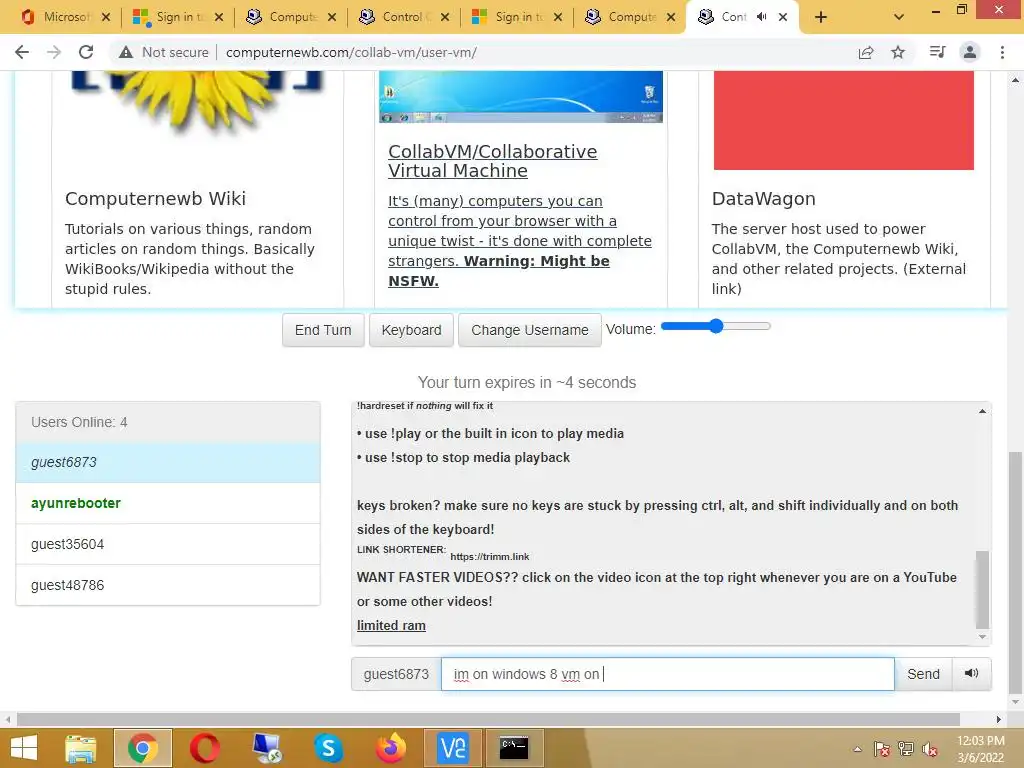Viewport: 1024px width, 768px height.
Task: Click the Not secure warning icon
Action: [x=126, y=52]
